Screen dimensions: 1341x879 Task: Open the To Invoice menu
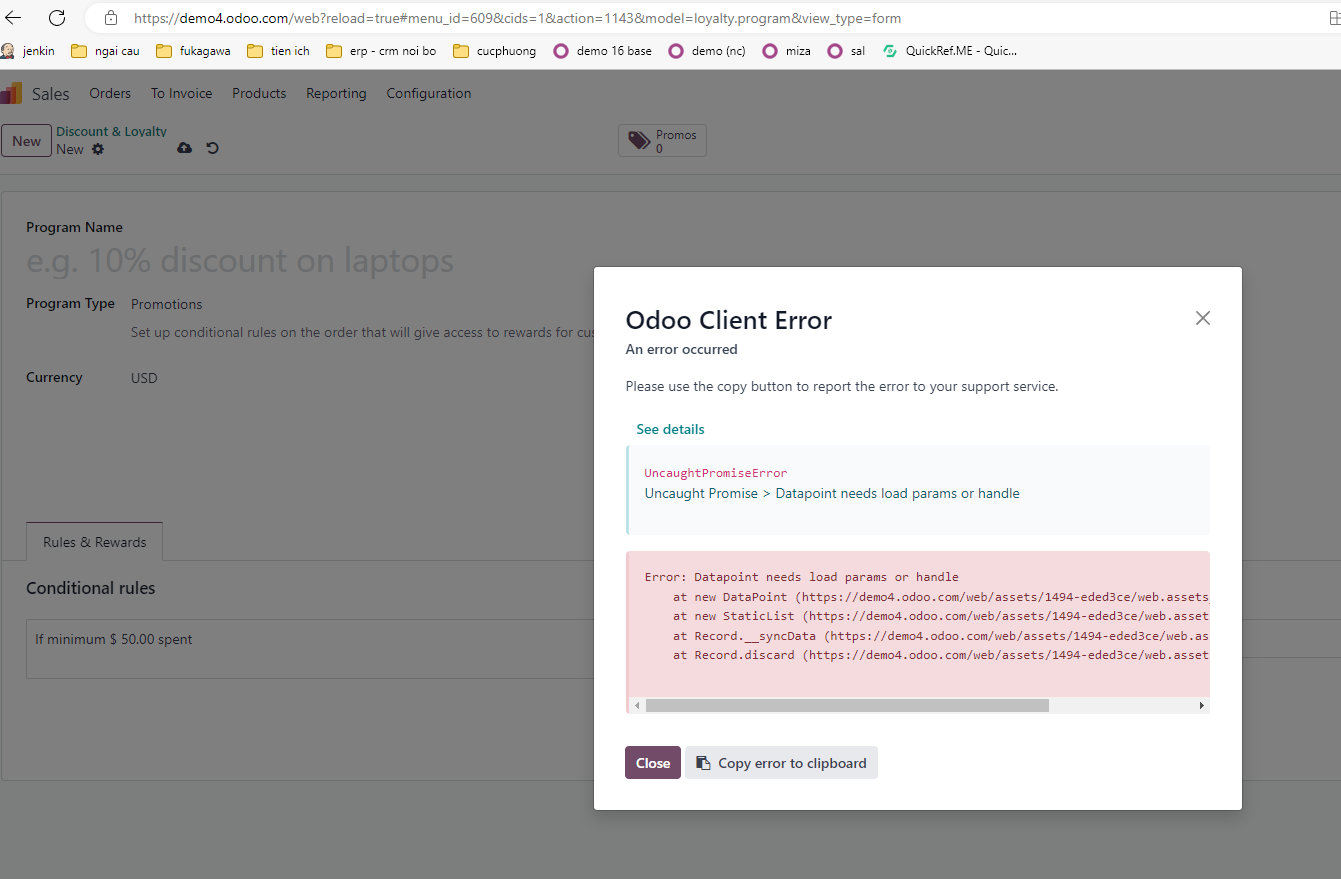click(181, 93)
